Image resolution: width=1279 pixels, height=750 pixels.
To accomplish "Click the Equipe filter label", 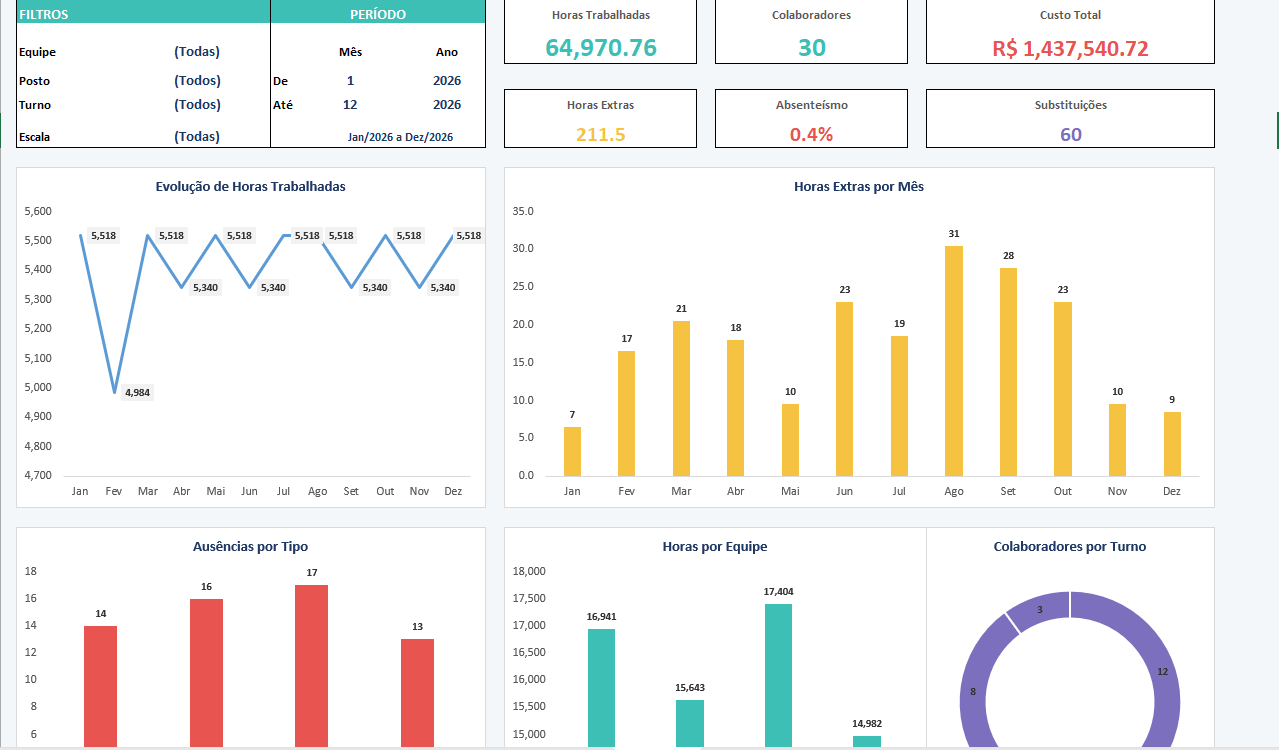I will (x=37, y=52).
